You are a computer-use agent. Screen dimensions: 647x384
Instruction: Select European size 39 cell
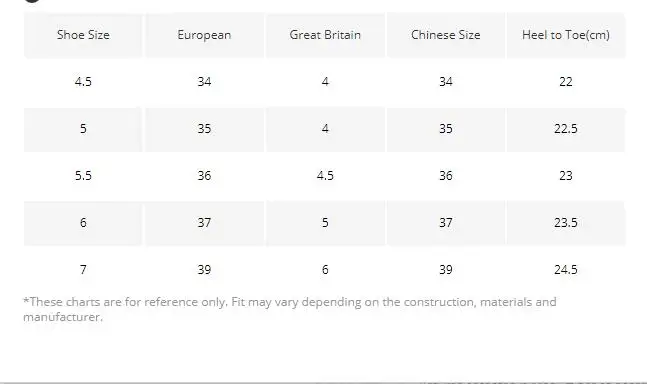pos(204,270)
